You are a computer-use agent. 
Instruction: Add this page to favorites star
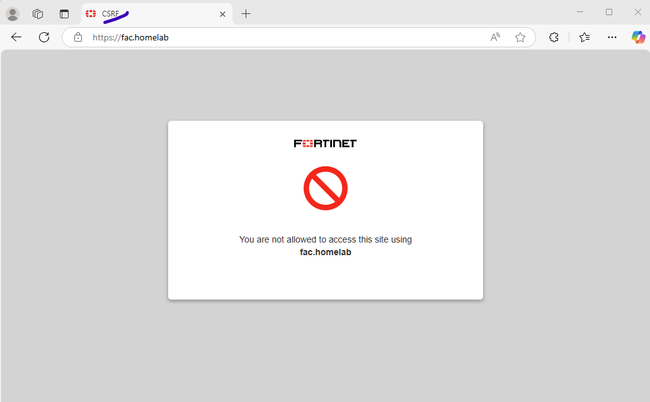click(520, 37)
